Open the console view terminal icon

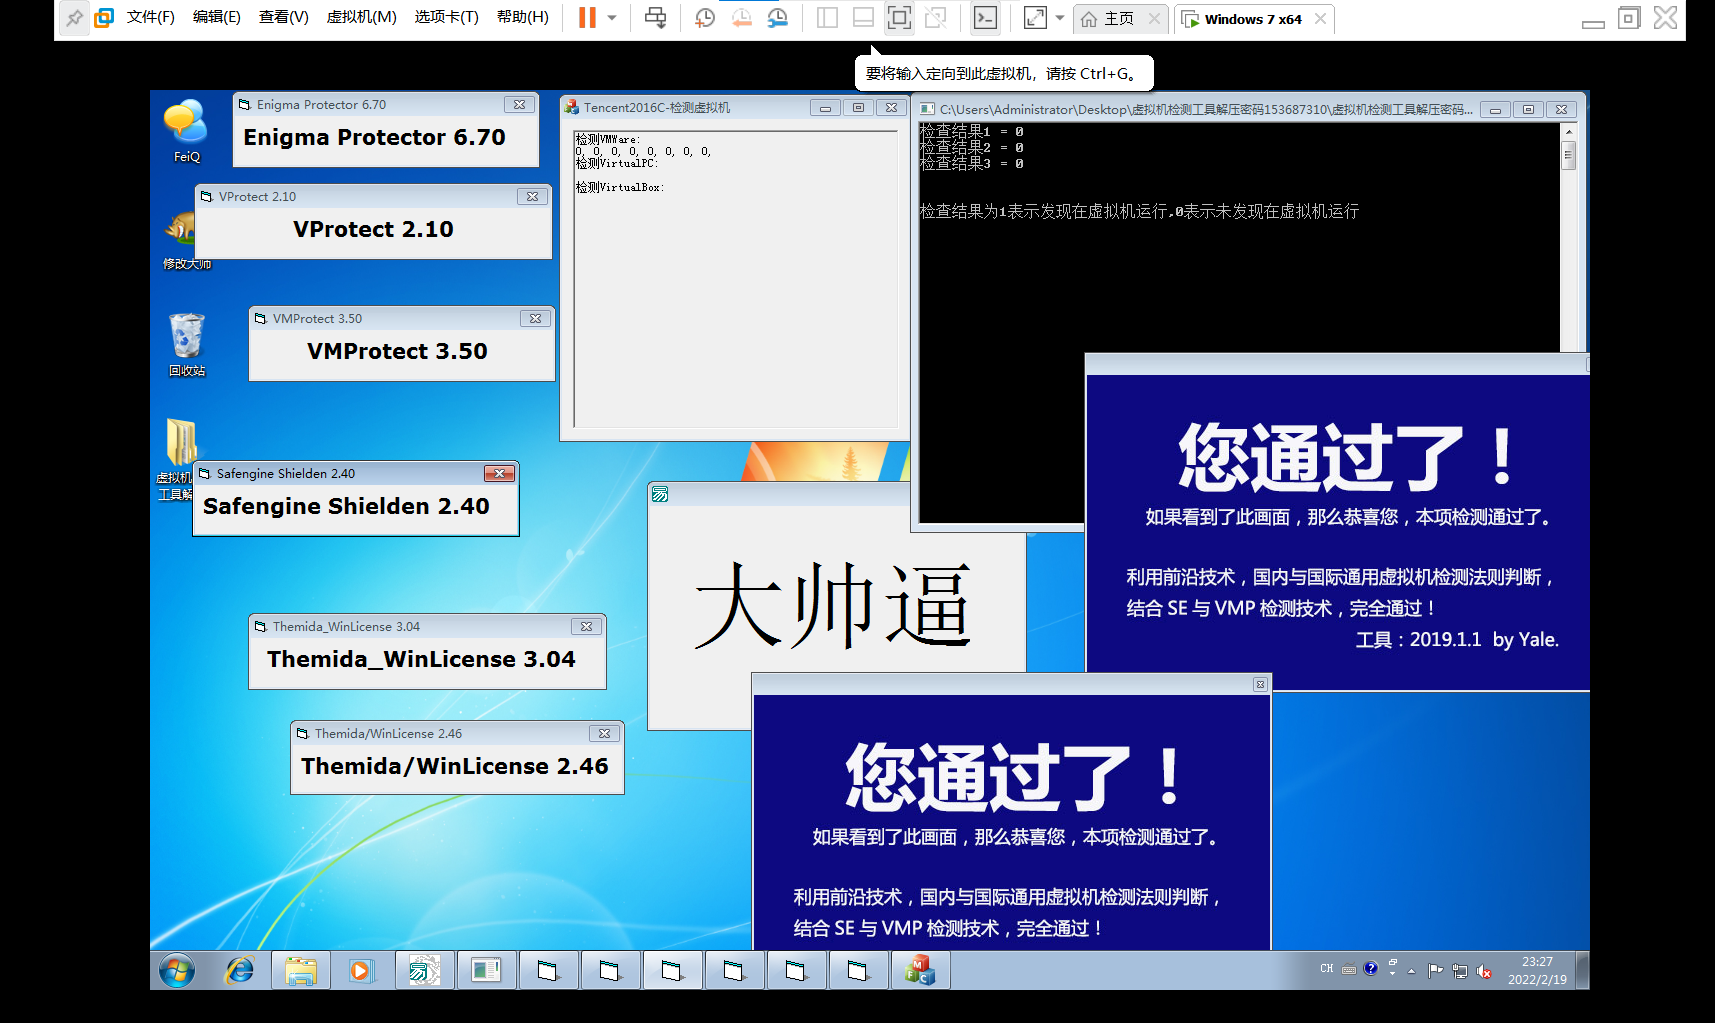(x=985, y=18)
